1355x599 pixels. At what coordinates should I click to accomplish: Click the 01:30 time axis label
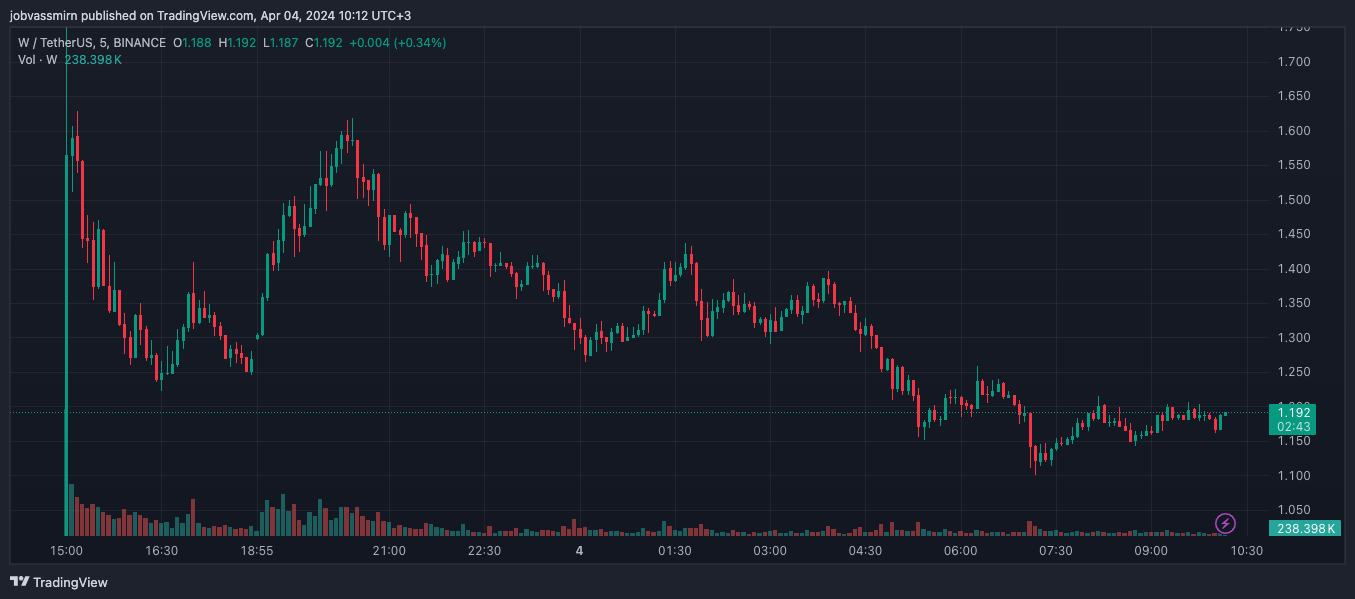(x=675, y=551)
